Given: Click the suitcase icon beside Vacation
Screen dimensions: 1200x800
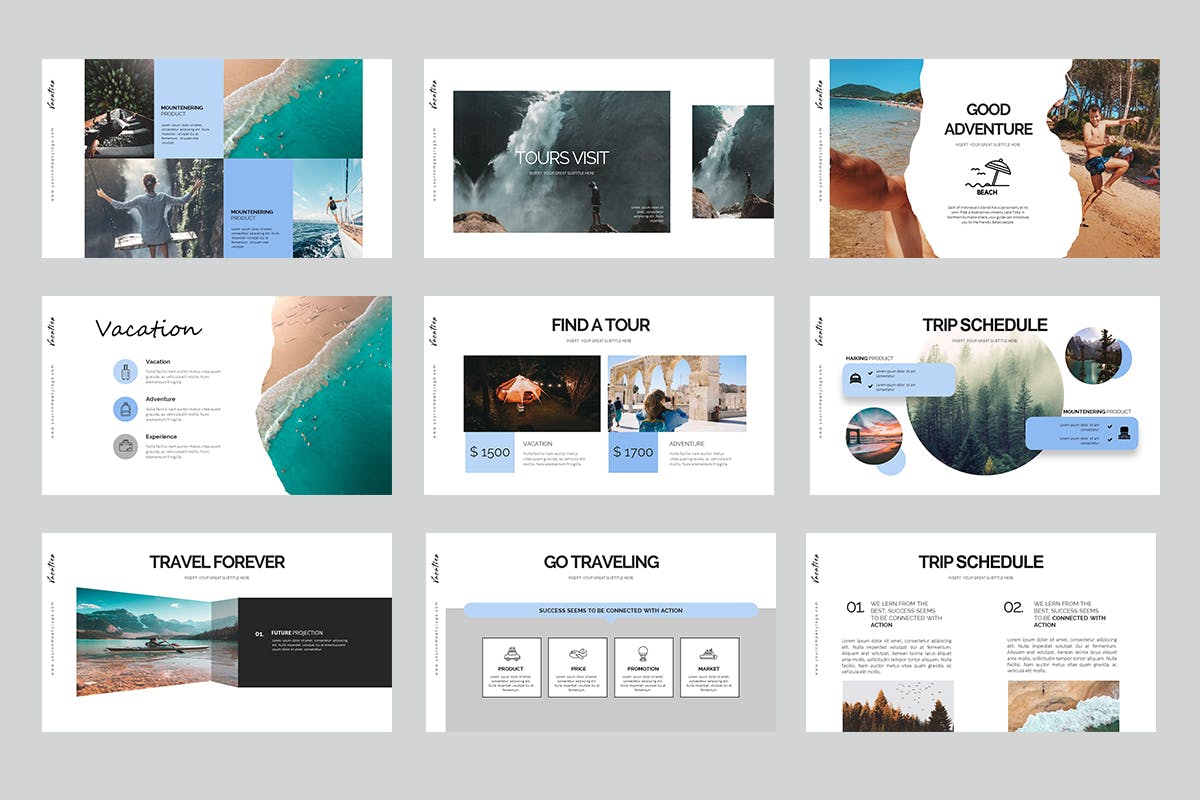Looking at the screenshot, I should 126,372.
